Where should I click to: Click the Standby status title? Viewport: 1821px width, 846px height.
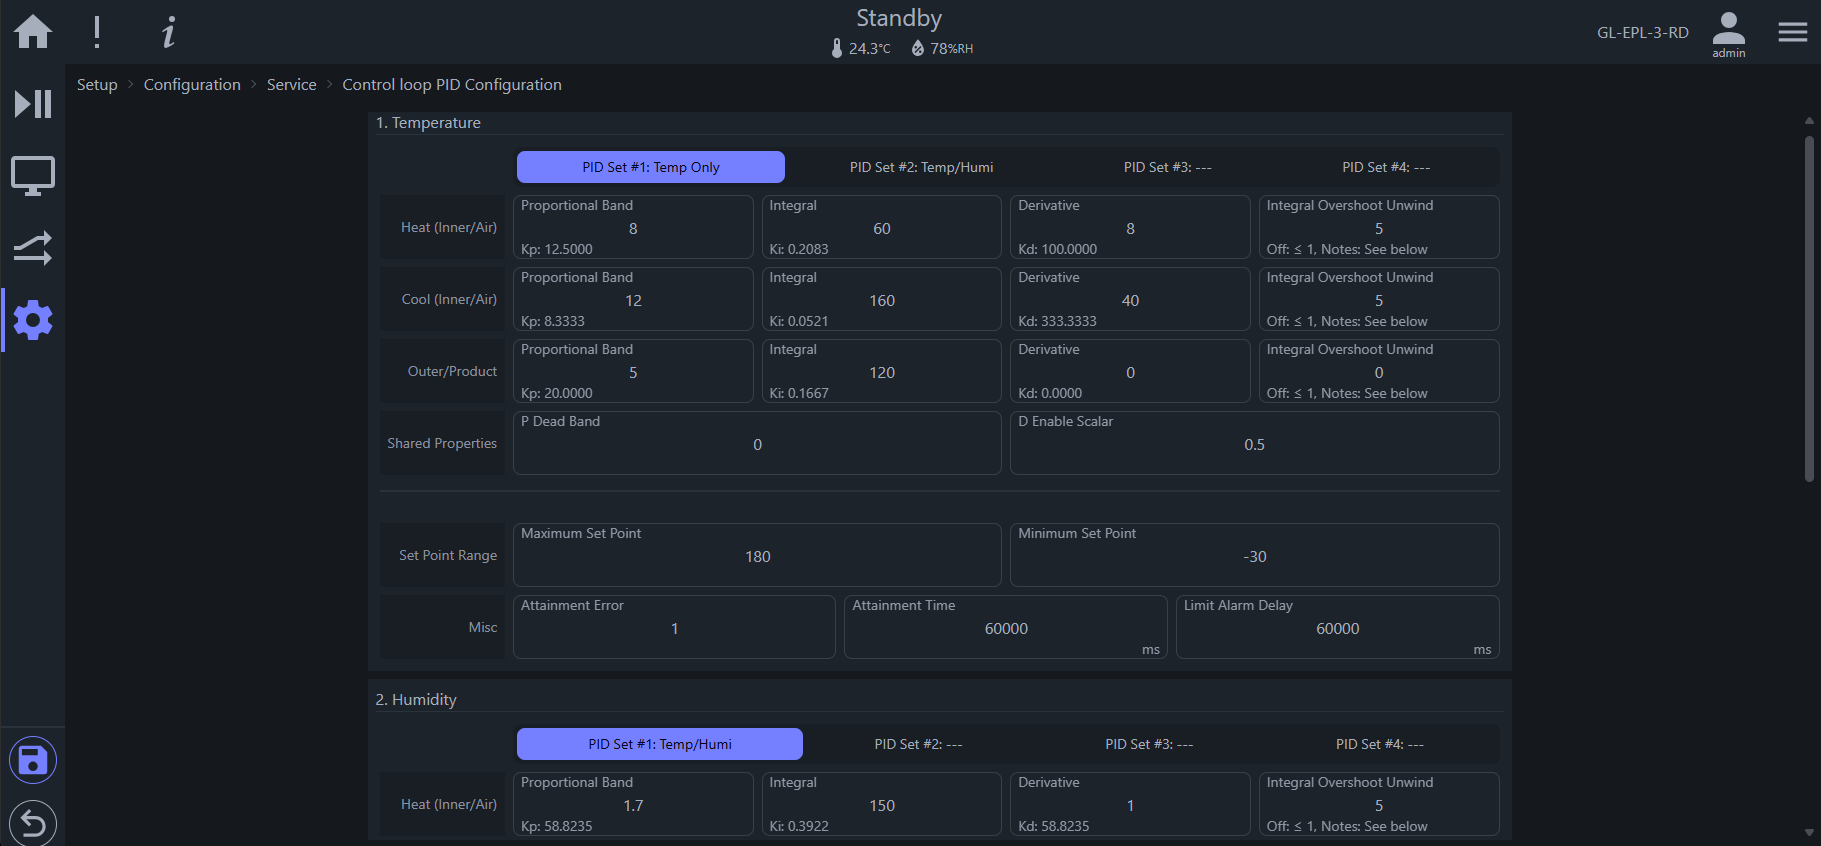click(899, 18)
